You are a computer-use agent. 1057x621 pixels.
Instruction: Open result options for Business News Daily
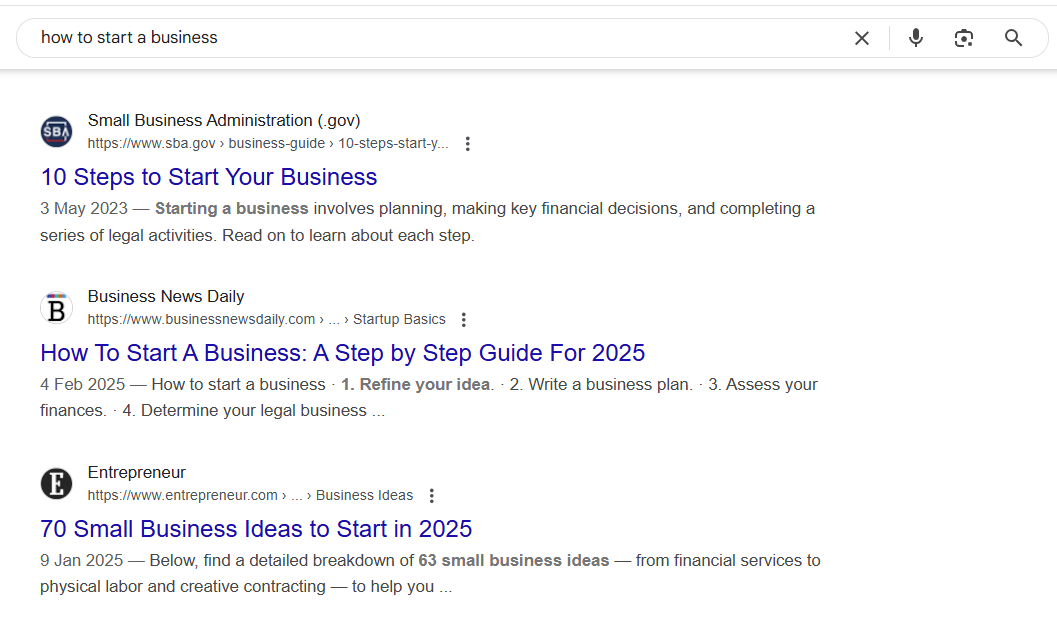click(x=463, y=319)
